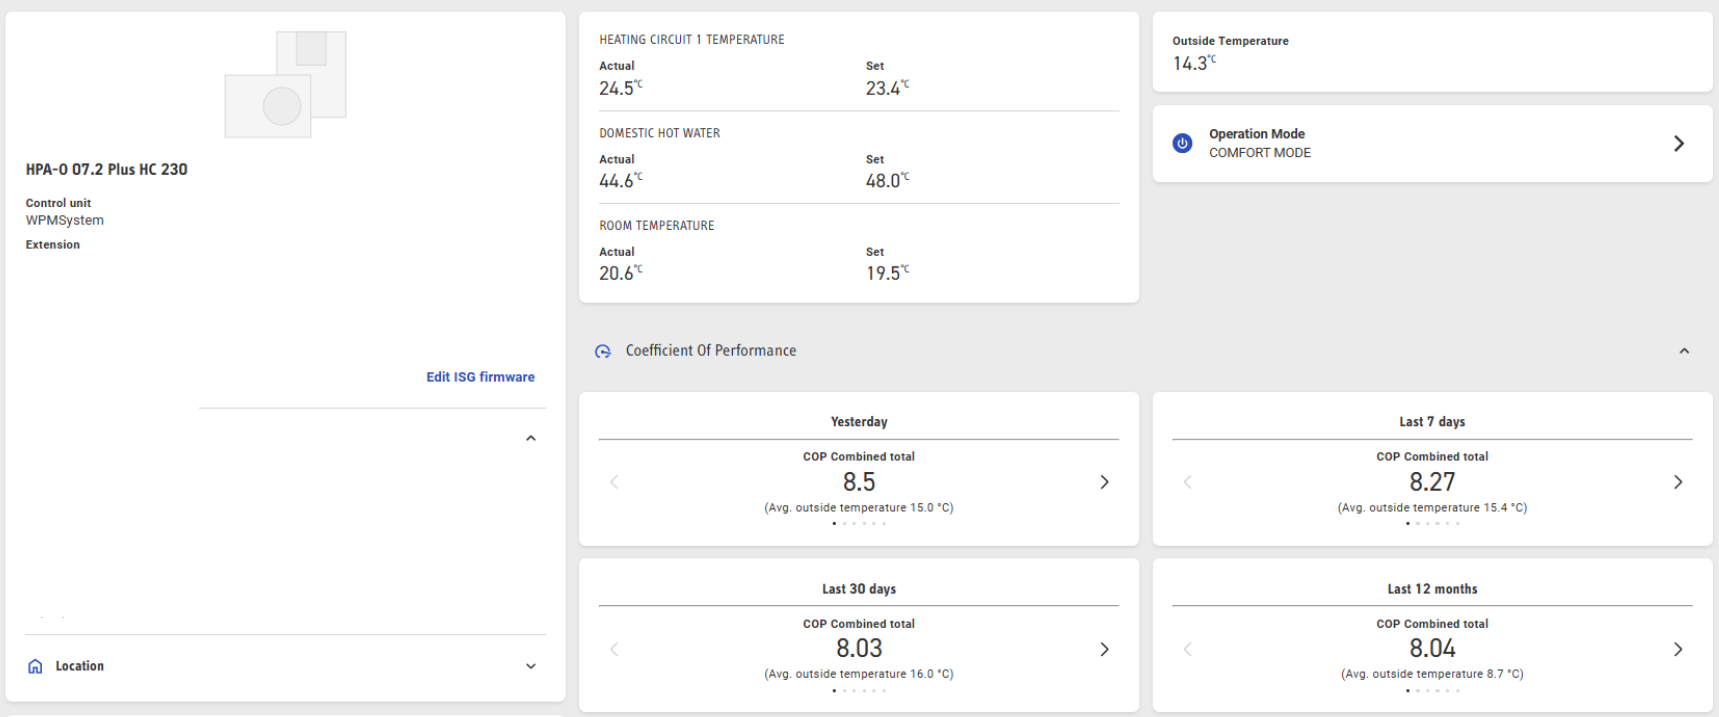Next value in Last 7 days card

(1678, 482)
